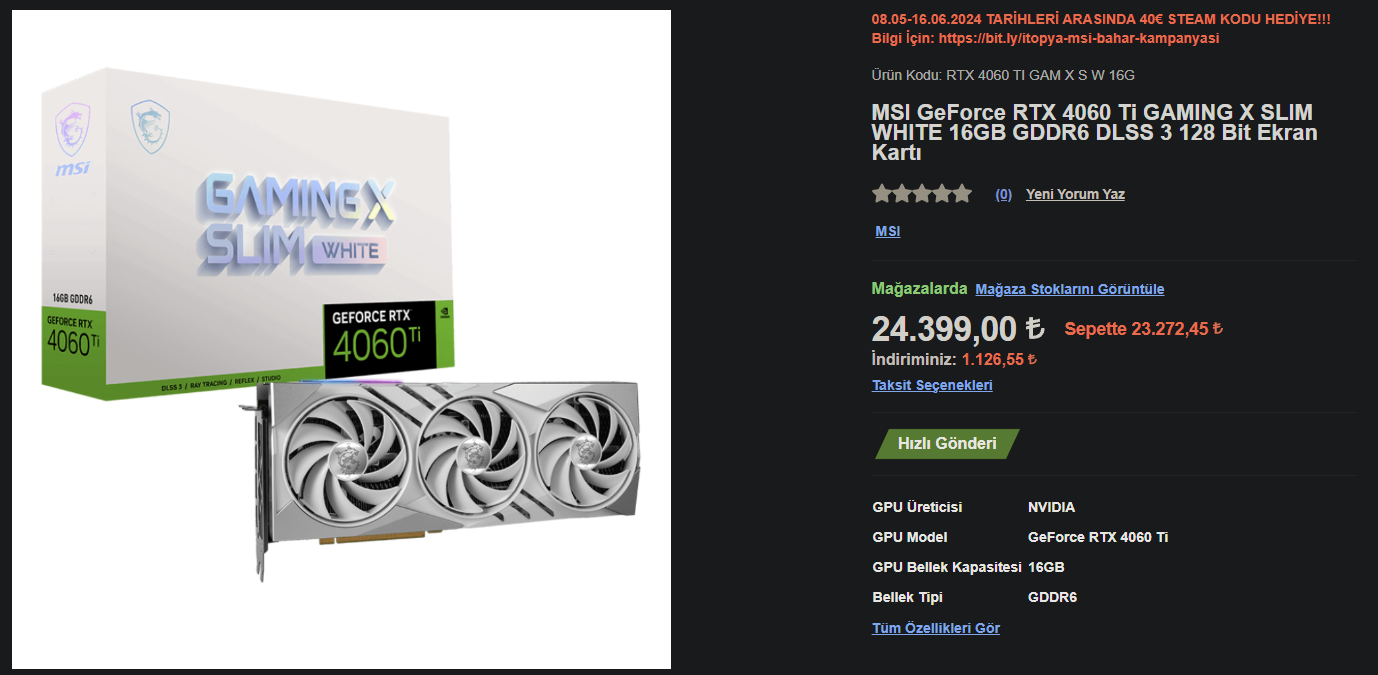Click the 24.399,00 ₺ main price
Image resolution: width=1378 pixels, height=675 pixels.
coord(958,328)
